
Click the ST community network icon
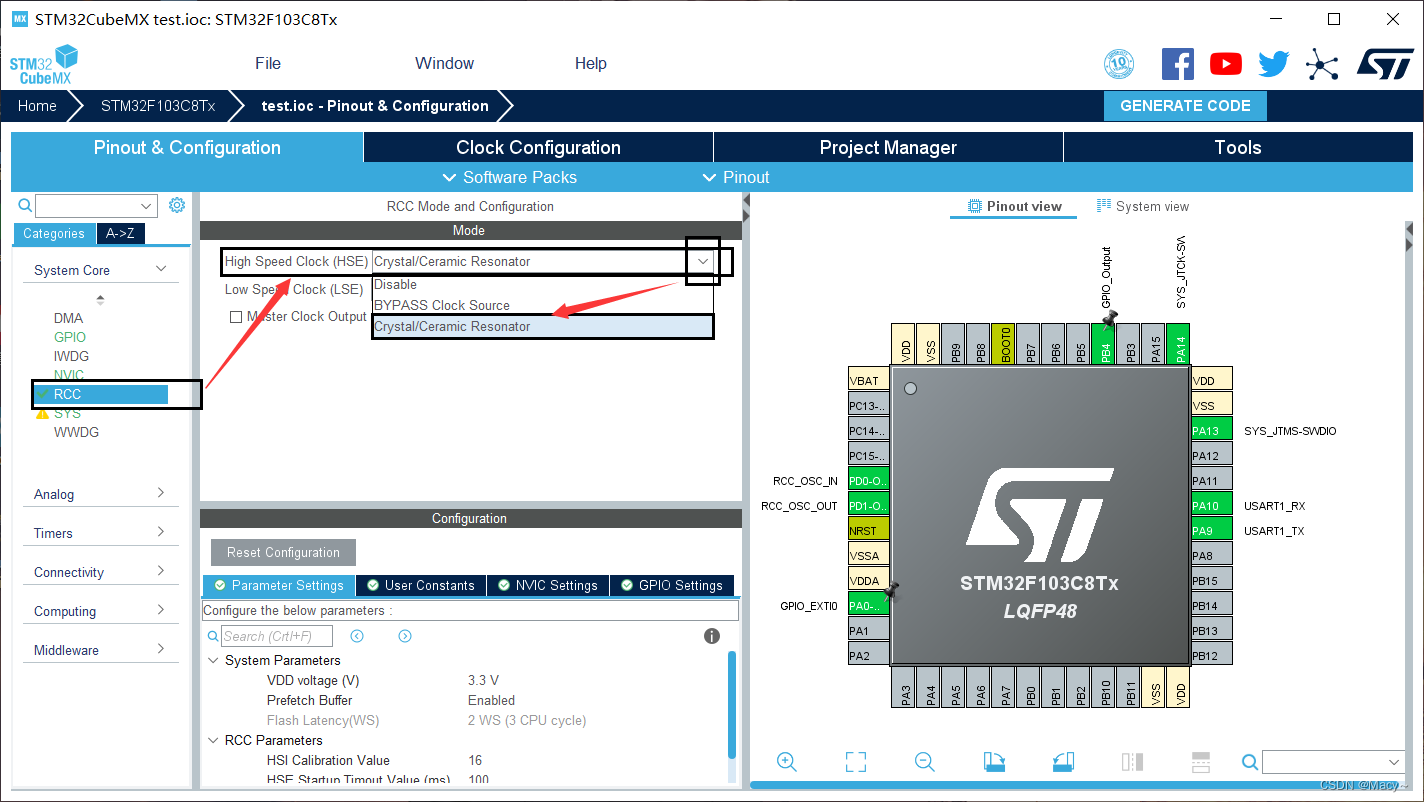1322,66
